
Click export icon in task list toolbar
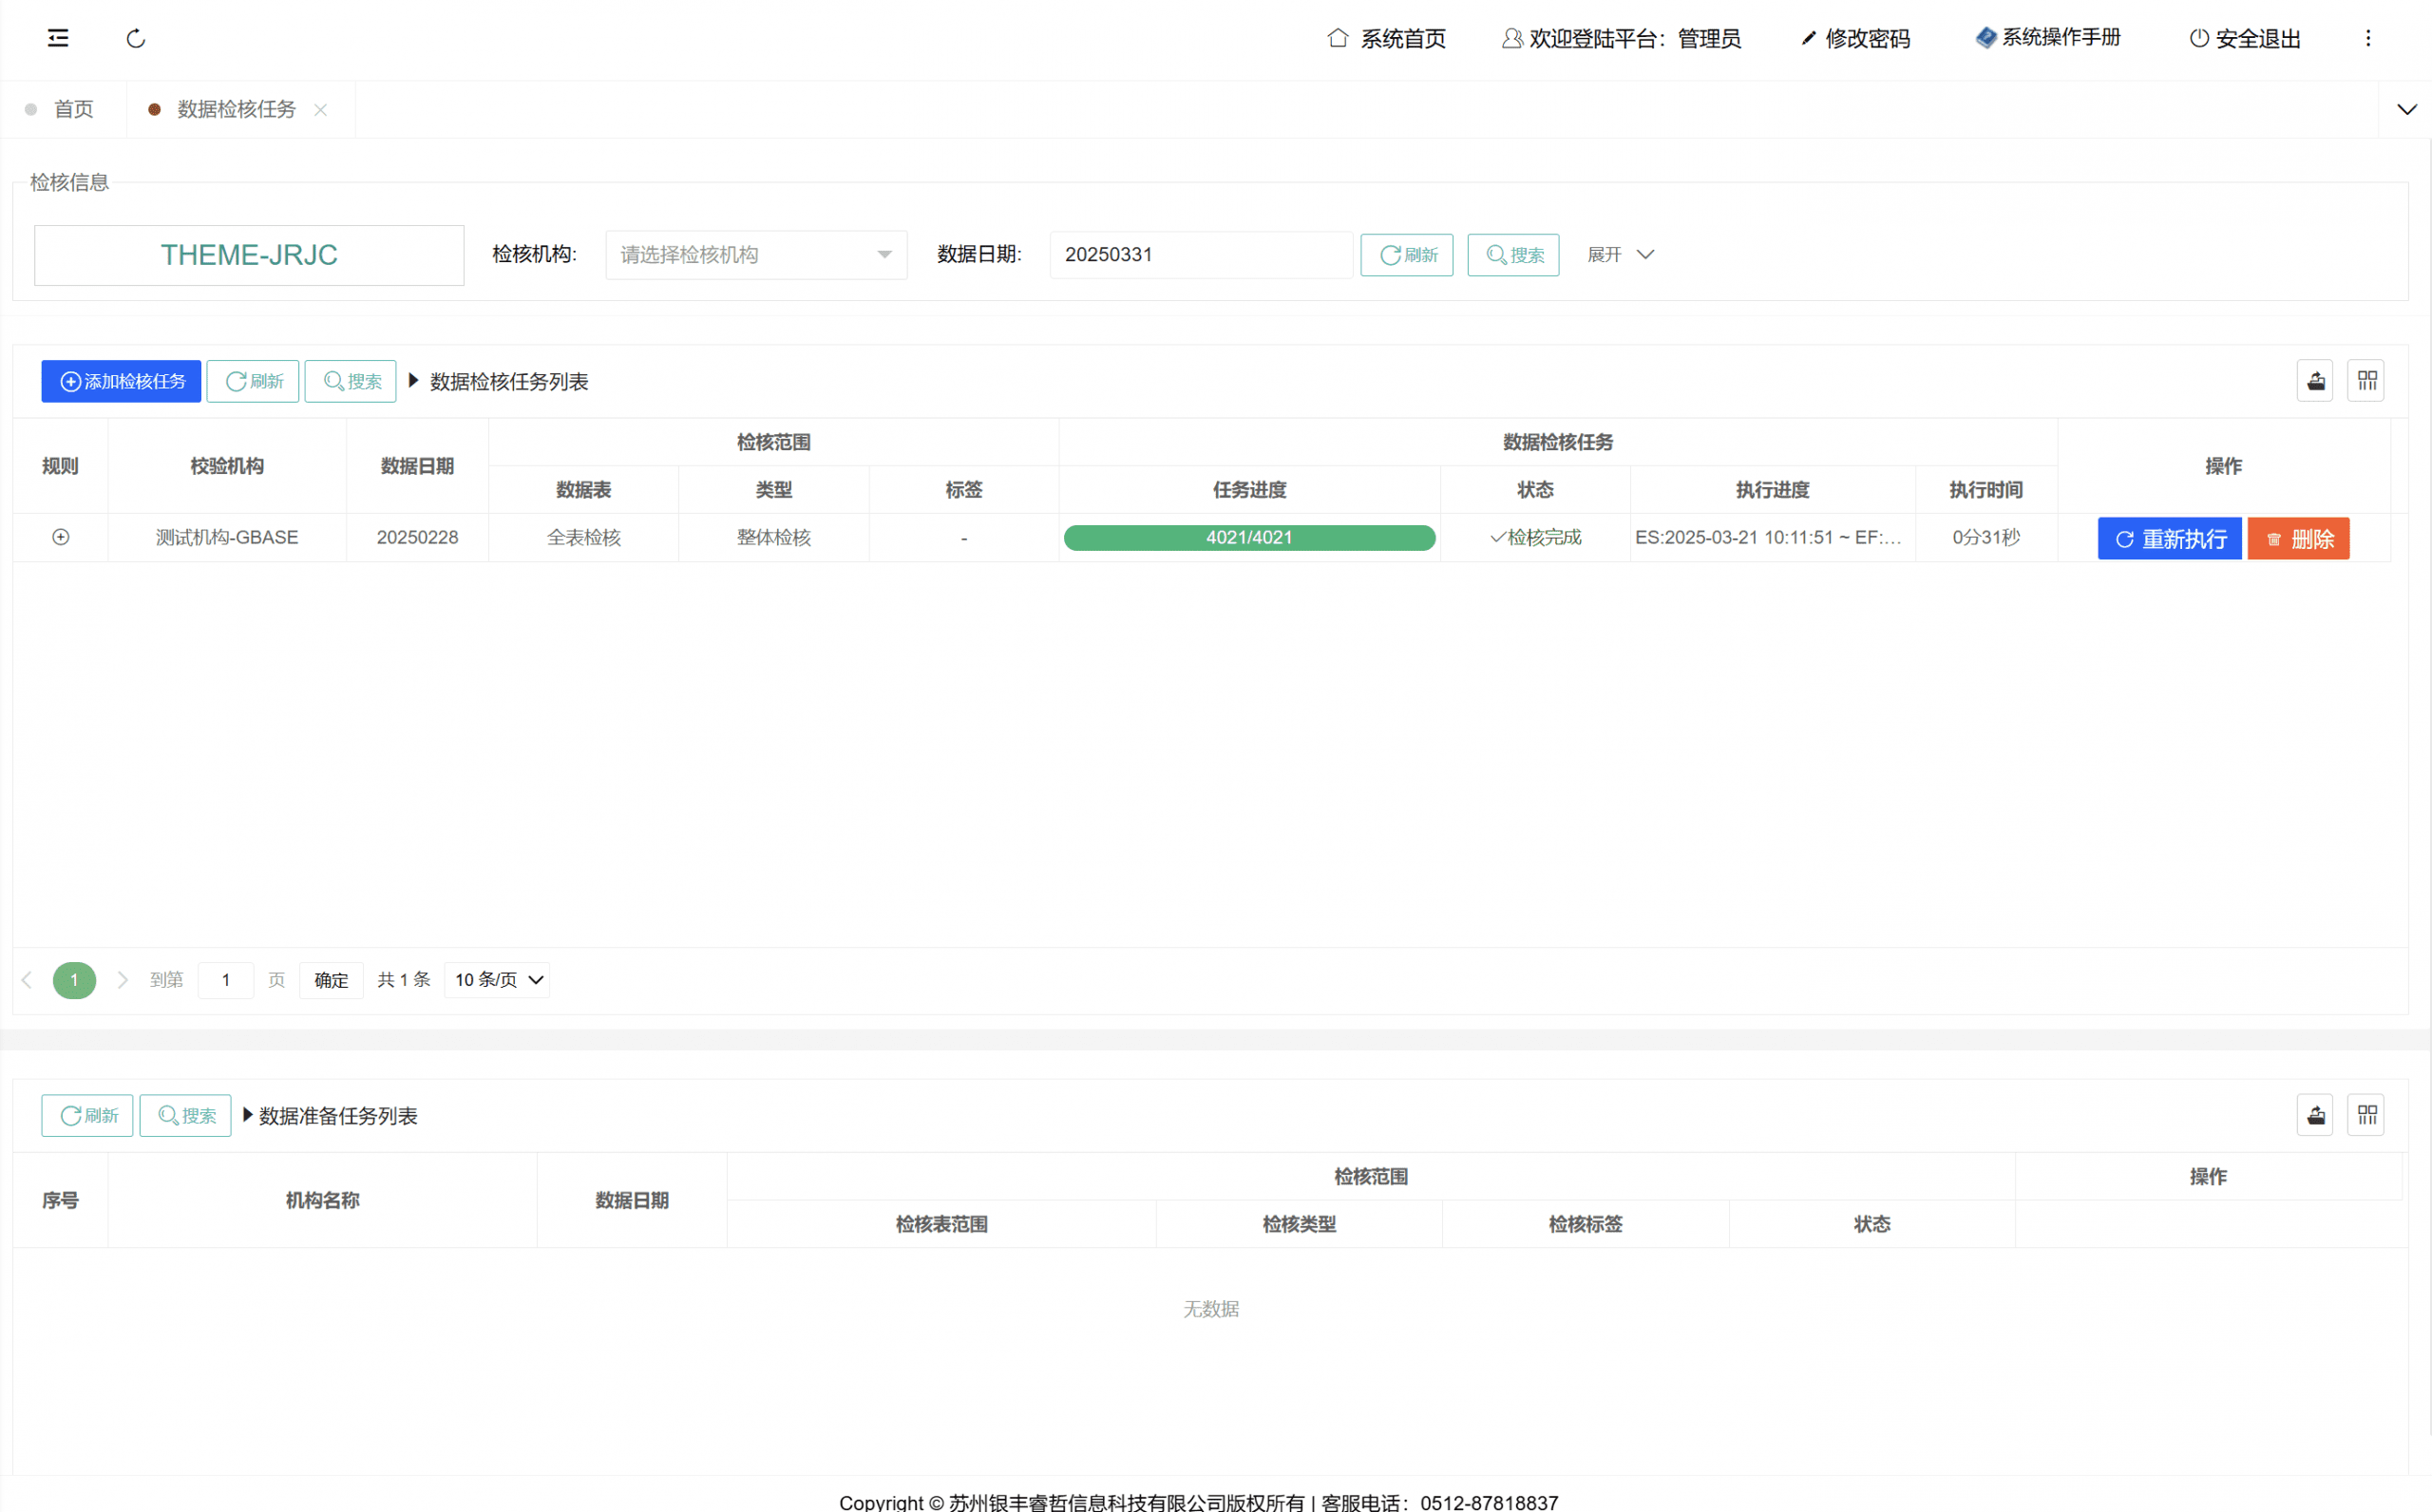[x=2314, y=381]
